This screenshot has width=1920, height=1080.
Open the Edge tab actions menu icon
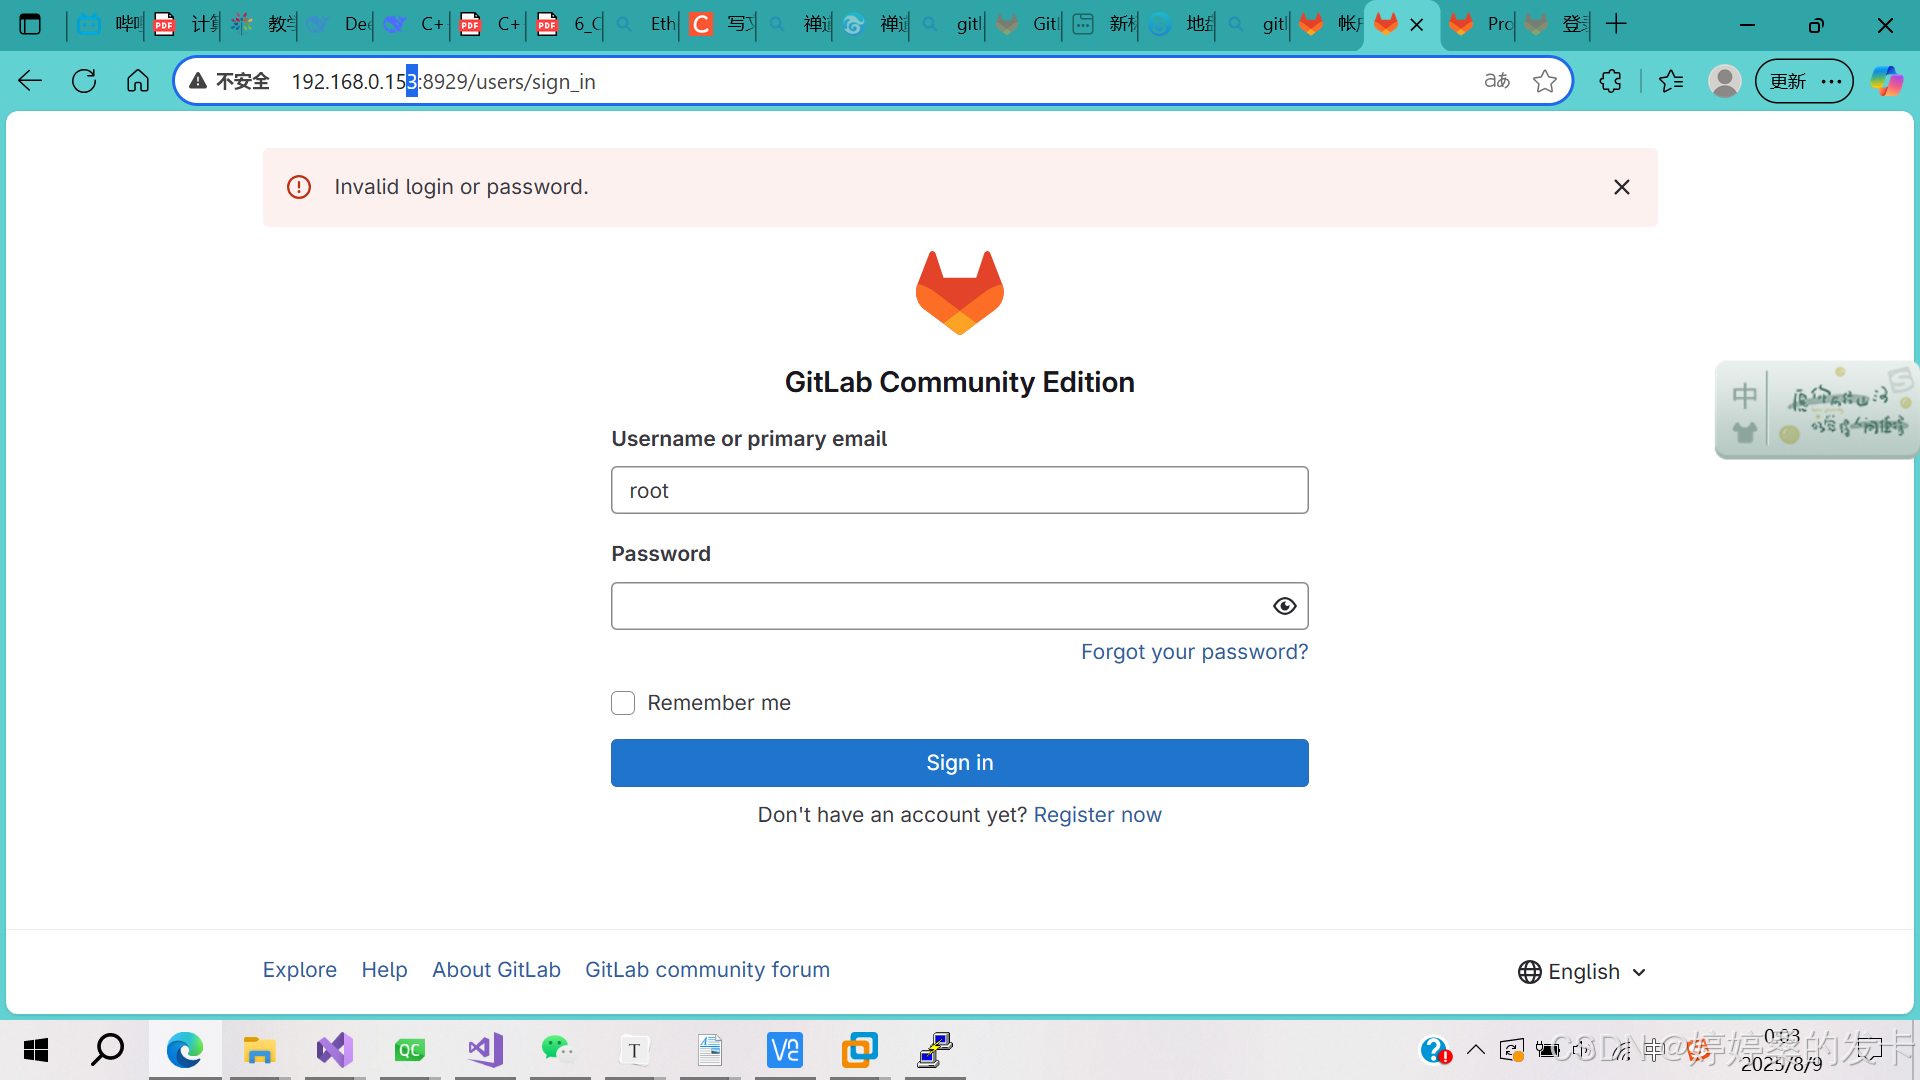tap(30, 24)
